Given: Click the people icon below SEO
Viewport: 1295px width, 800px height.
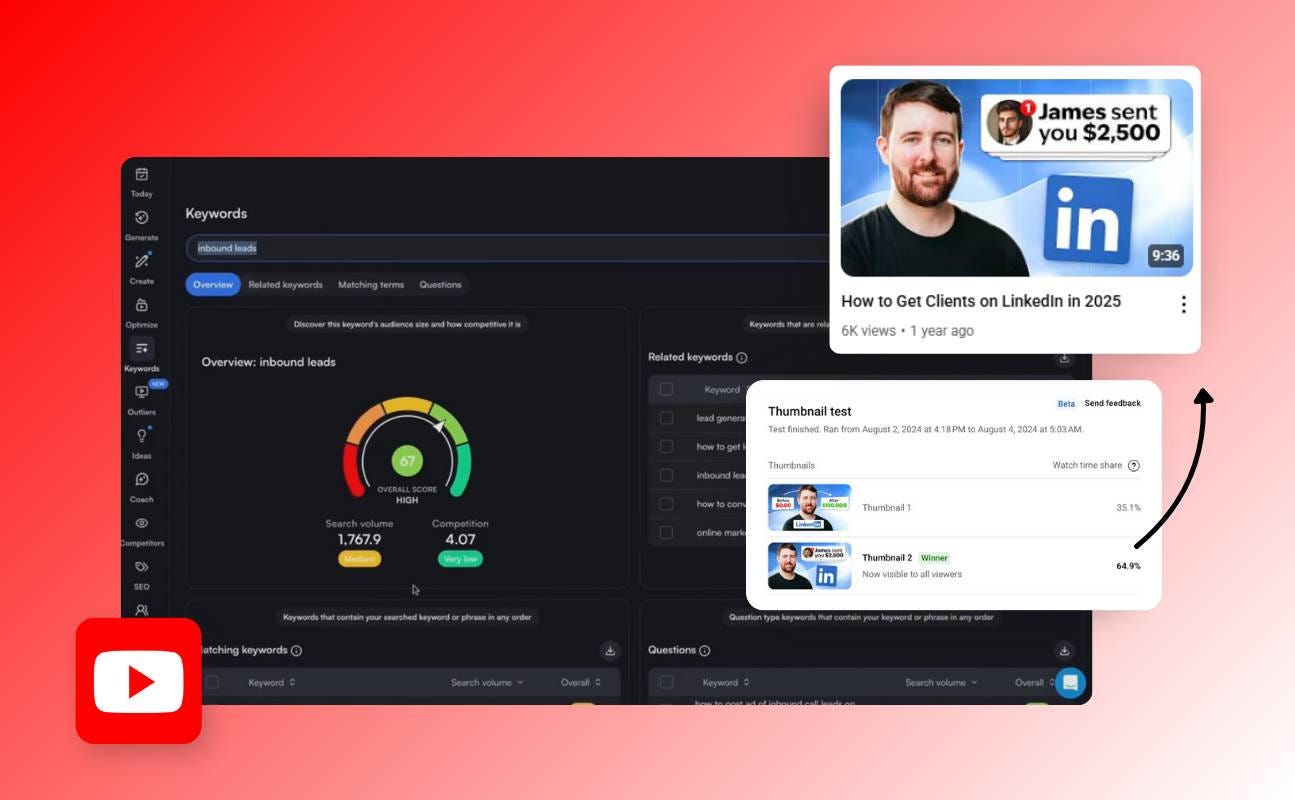Looking at the screenshot, I should 142,610.
